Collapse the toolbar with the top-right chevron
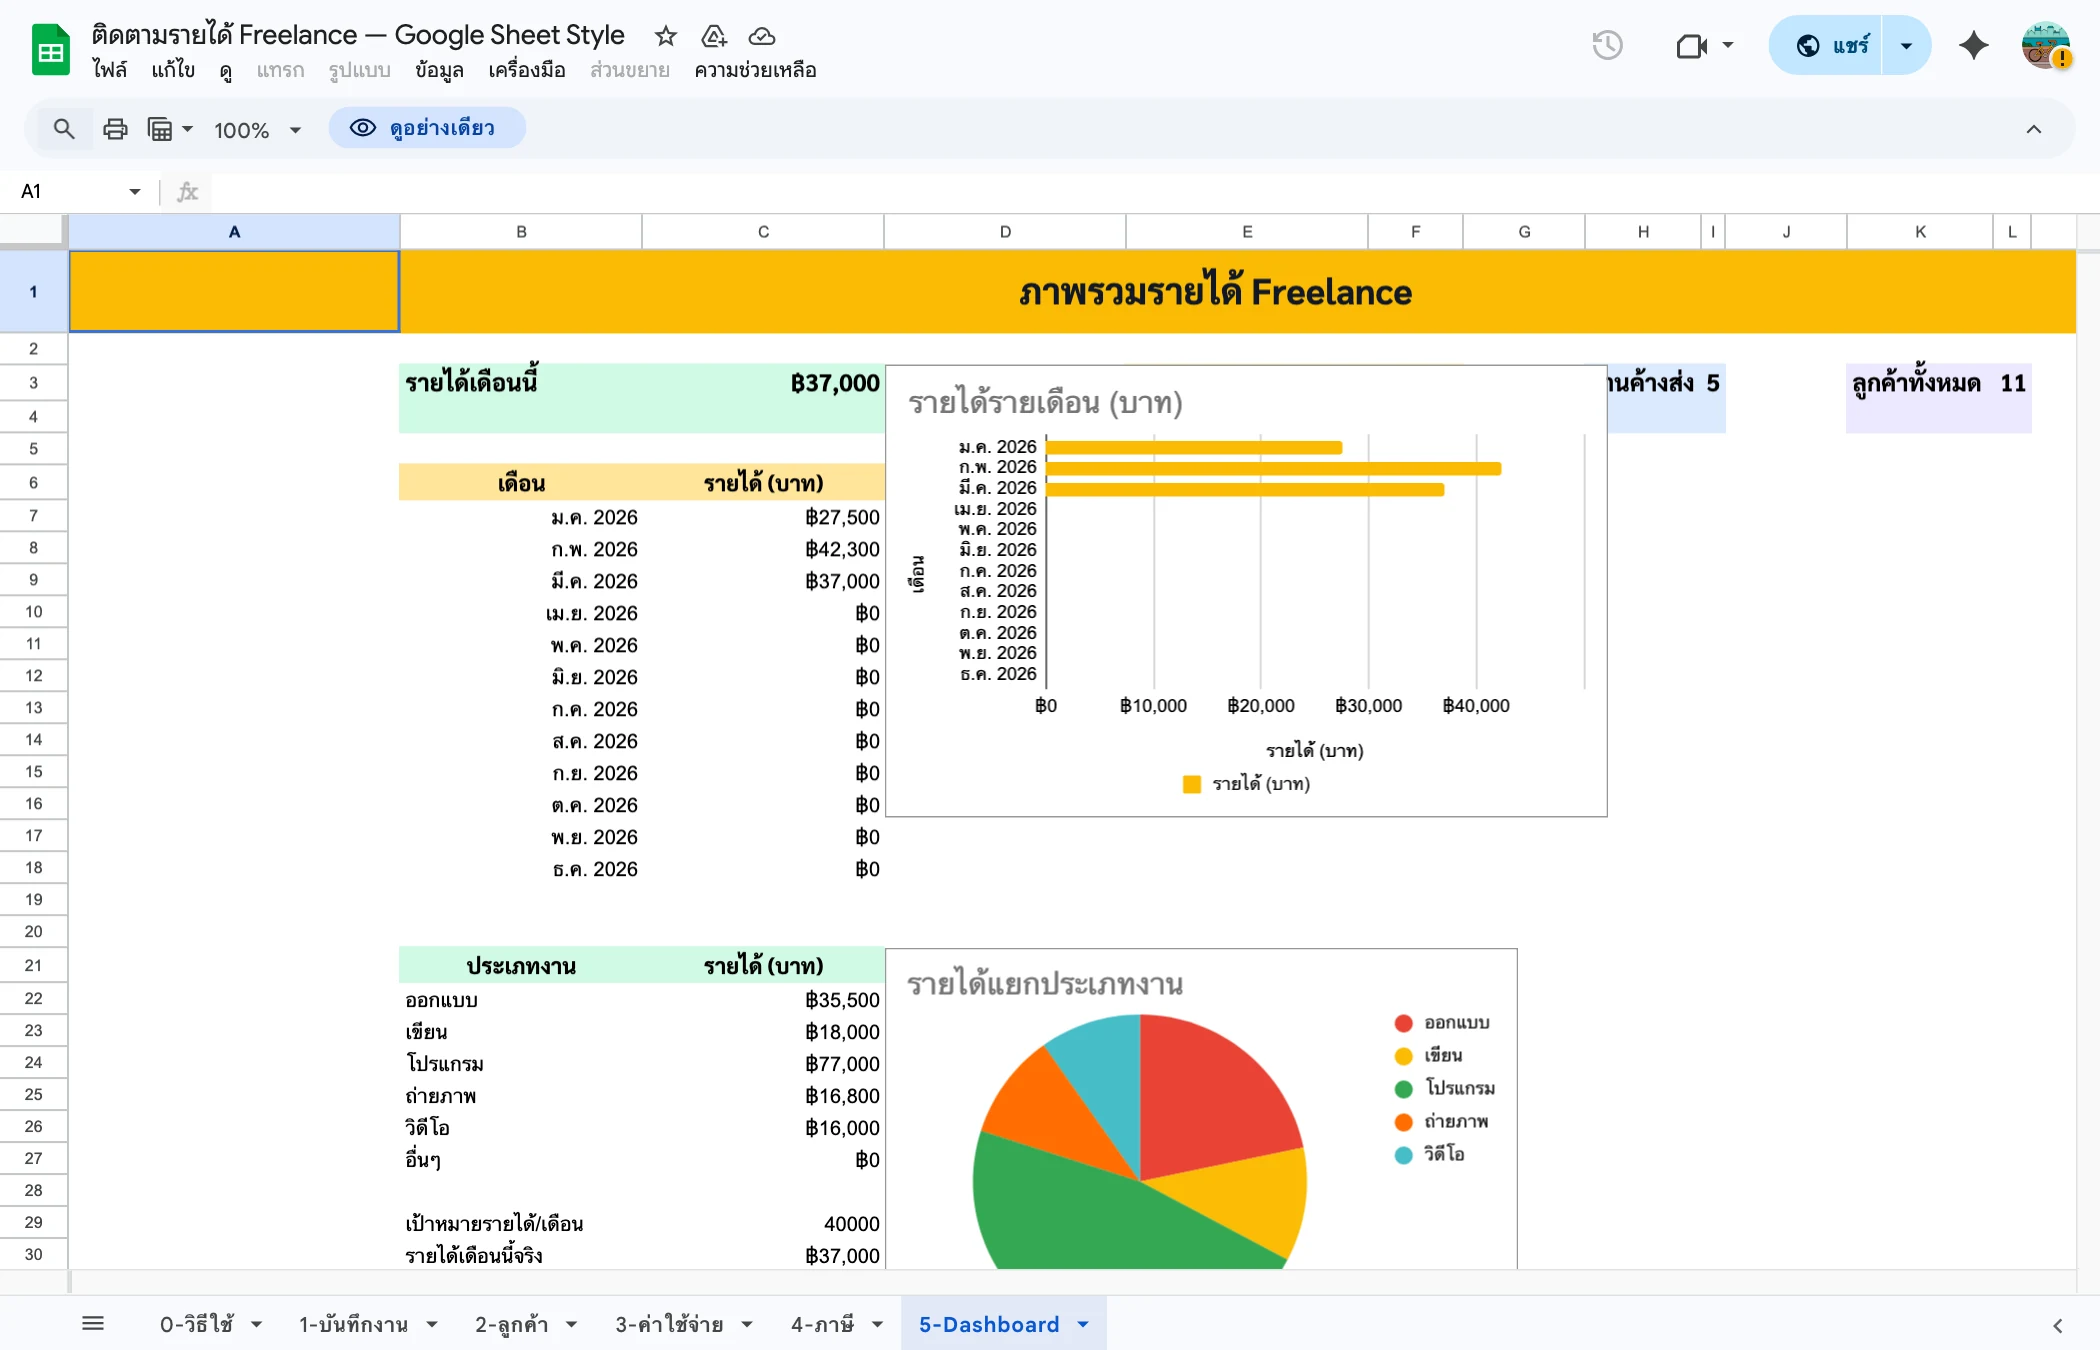 (x=2034, y=129)
